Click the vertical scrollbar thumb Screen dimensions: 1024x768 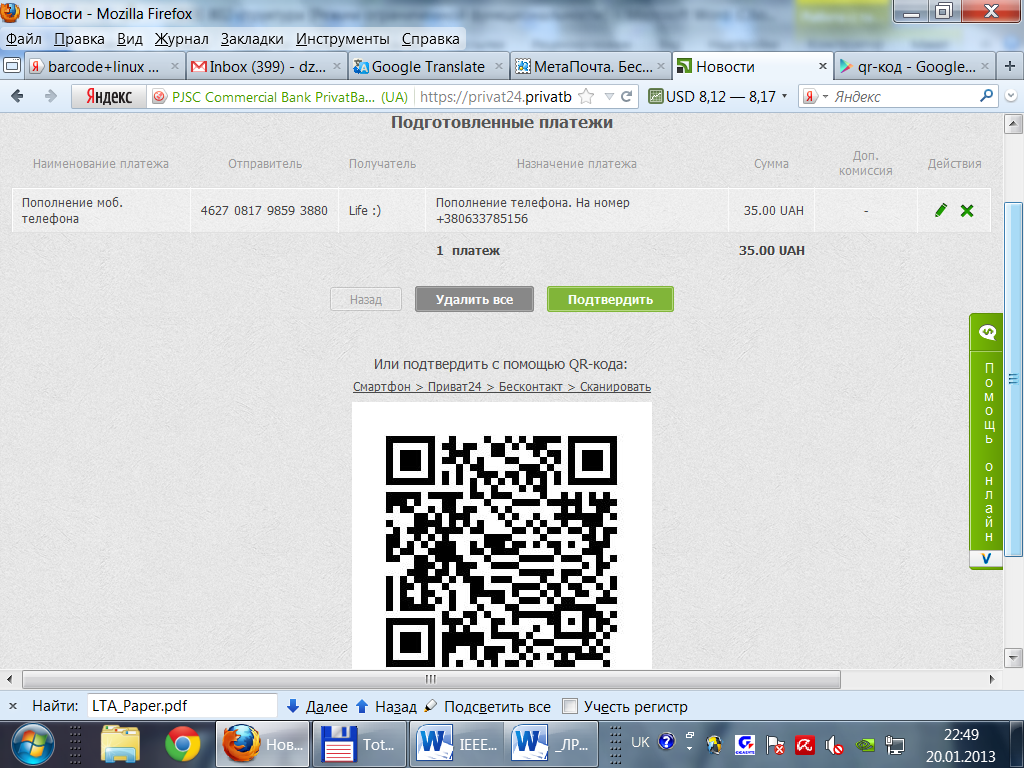pos(1013,379)
